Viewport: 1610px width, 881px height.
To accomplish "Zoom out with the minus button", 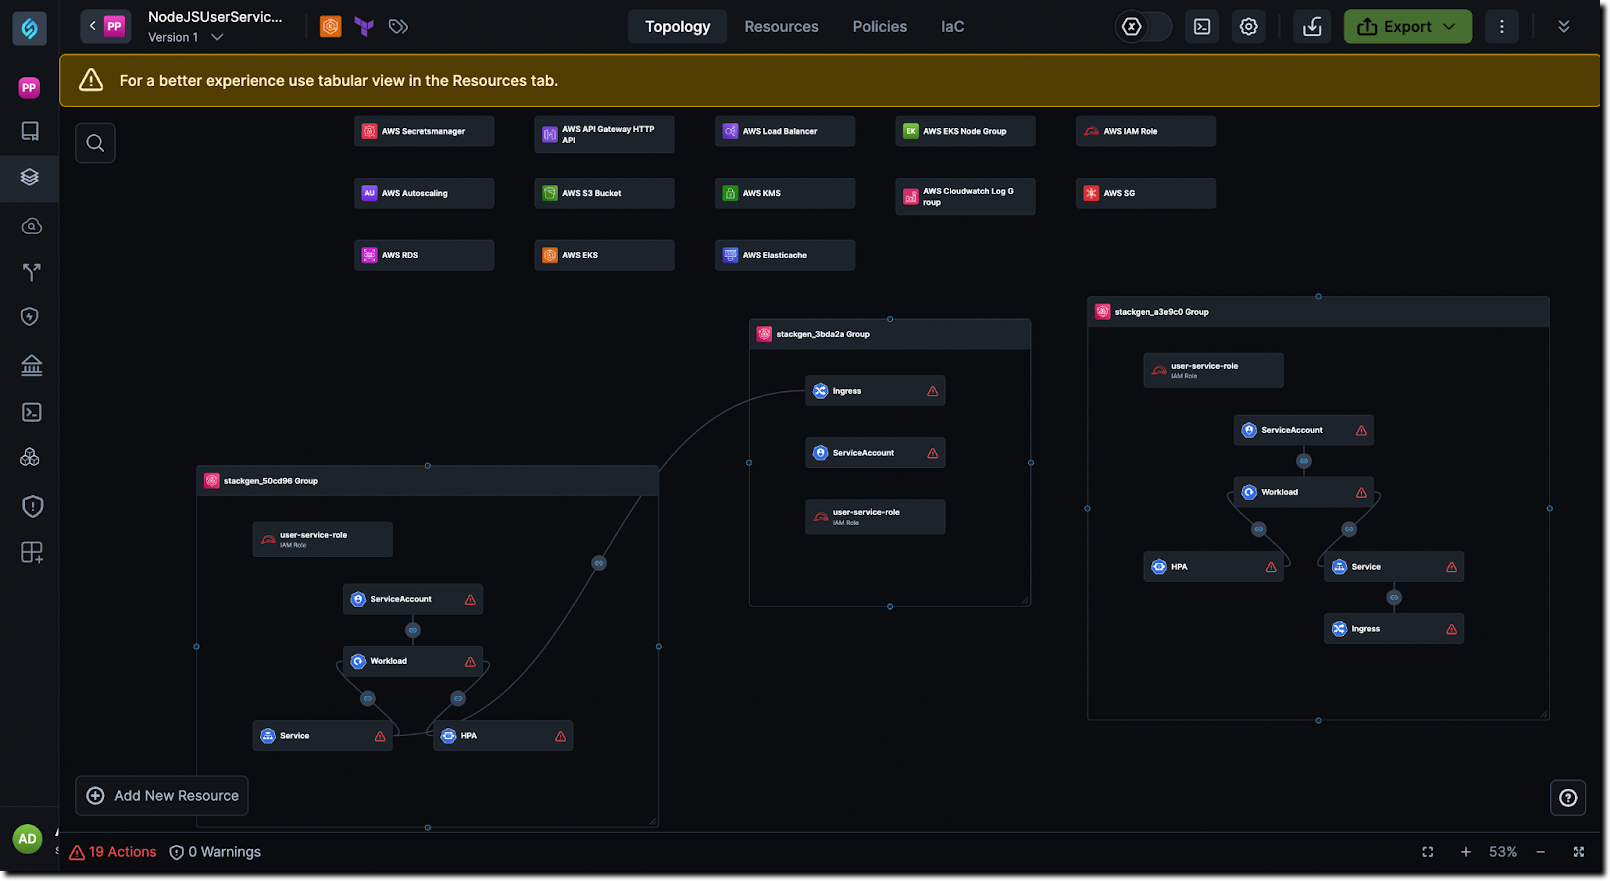I will coord(1541,852).
